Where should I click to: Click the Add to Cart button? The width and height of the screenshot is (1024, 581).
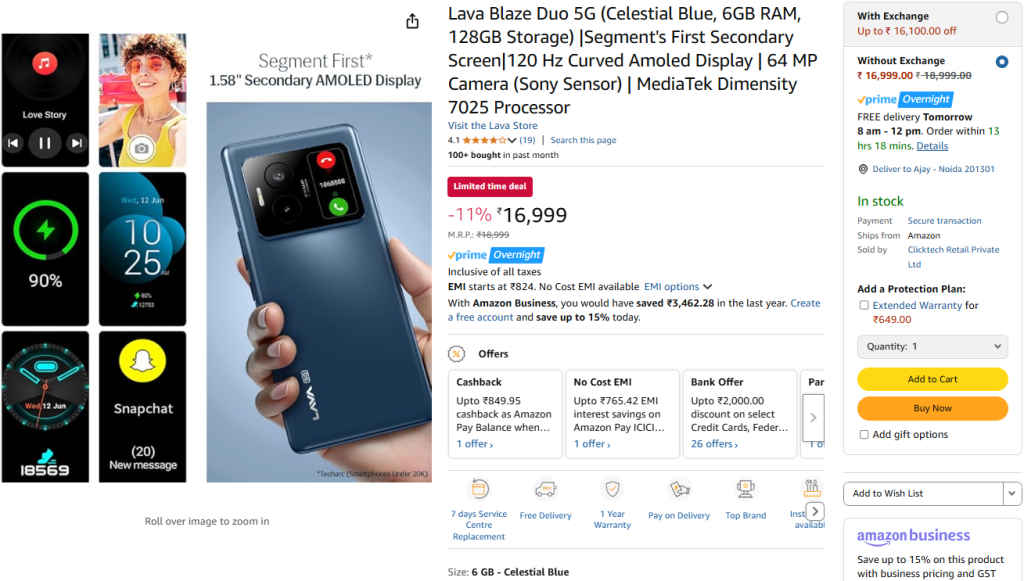(932, 379)
